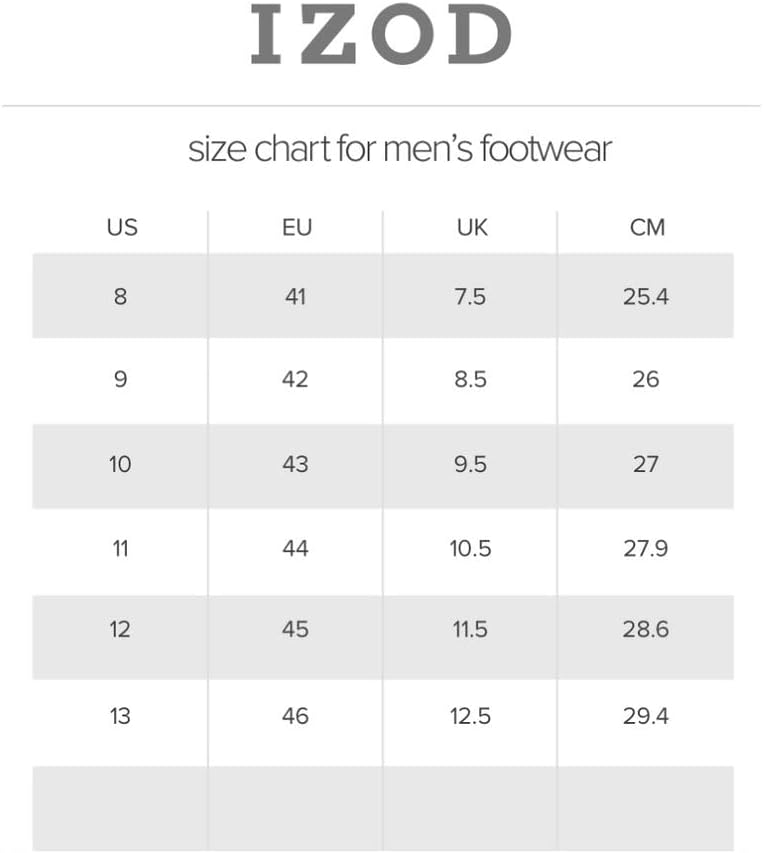This screenshot has height=853, width=763.
Task: Click UK size 9.5 cell
Action: [x=470, y=465]
